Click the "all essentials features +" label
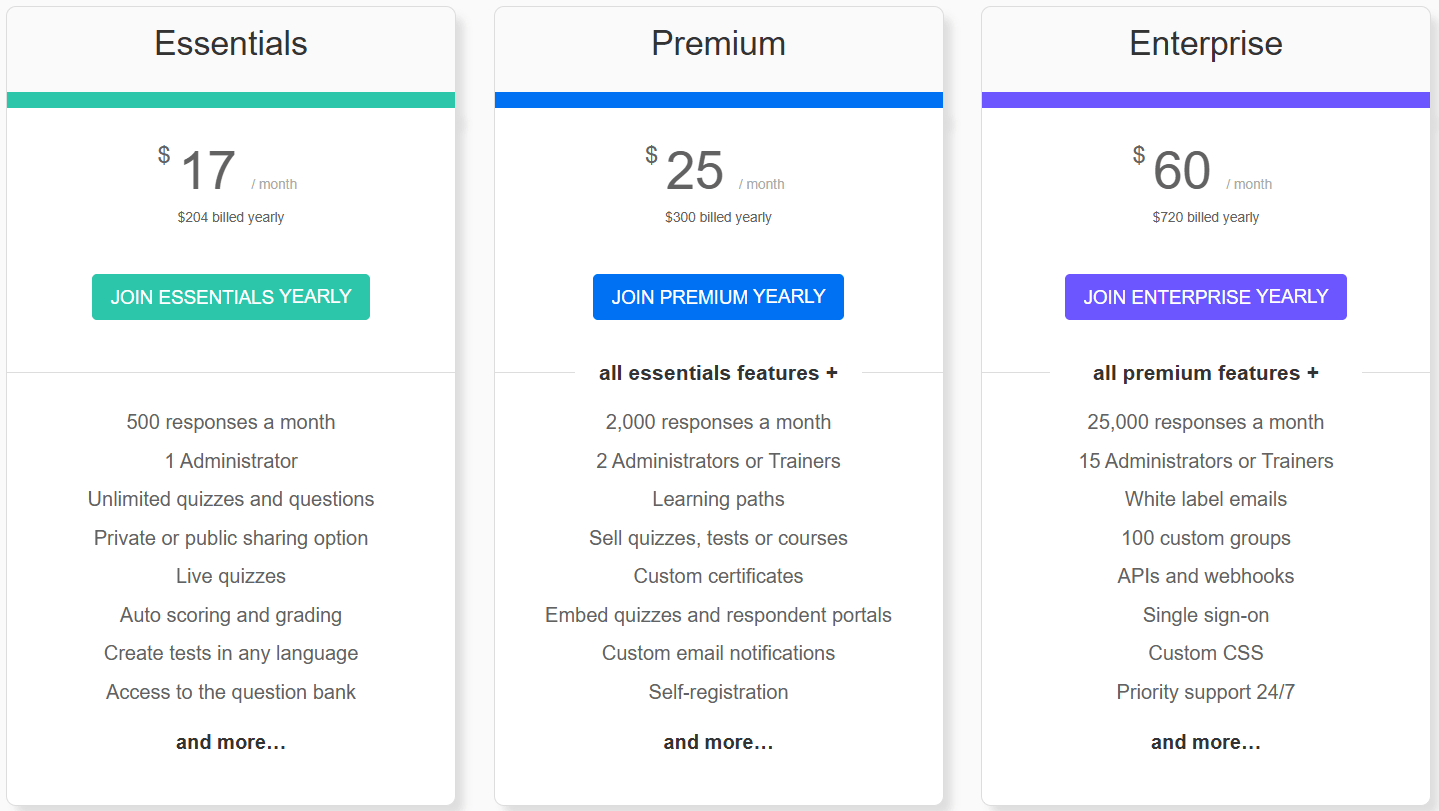1439x811 pixels. point(718,373)
